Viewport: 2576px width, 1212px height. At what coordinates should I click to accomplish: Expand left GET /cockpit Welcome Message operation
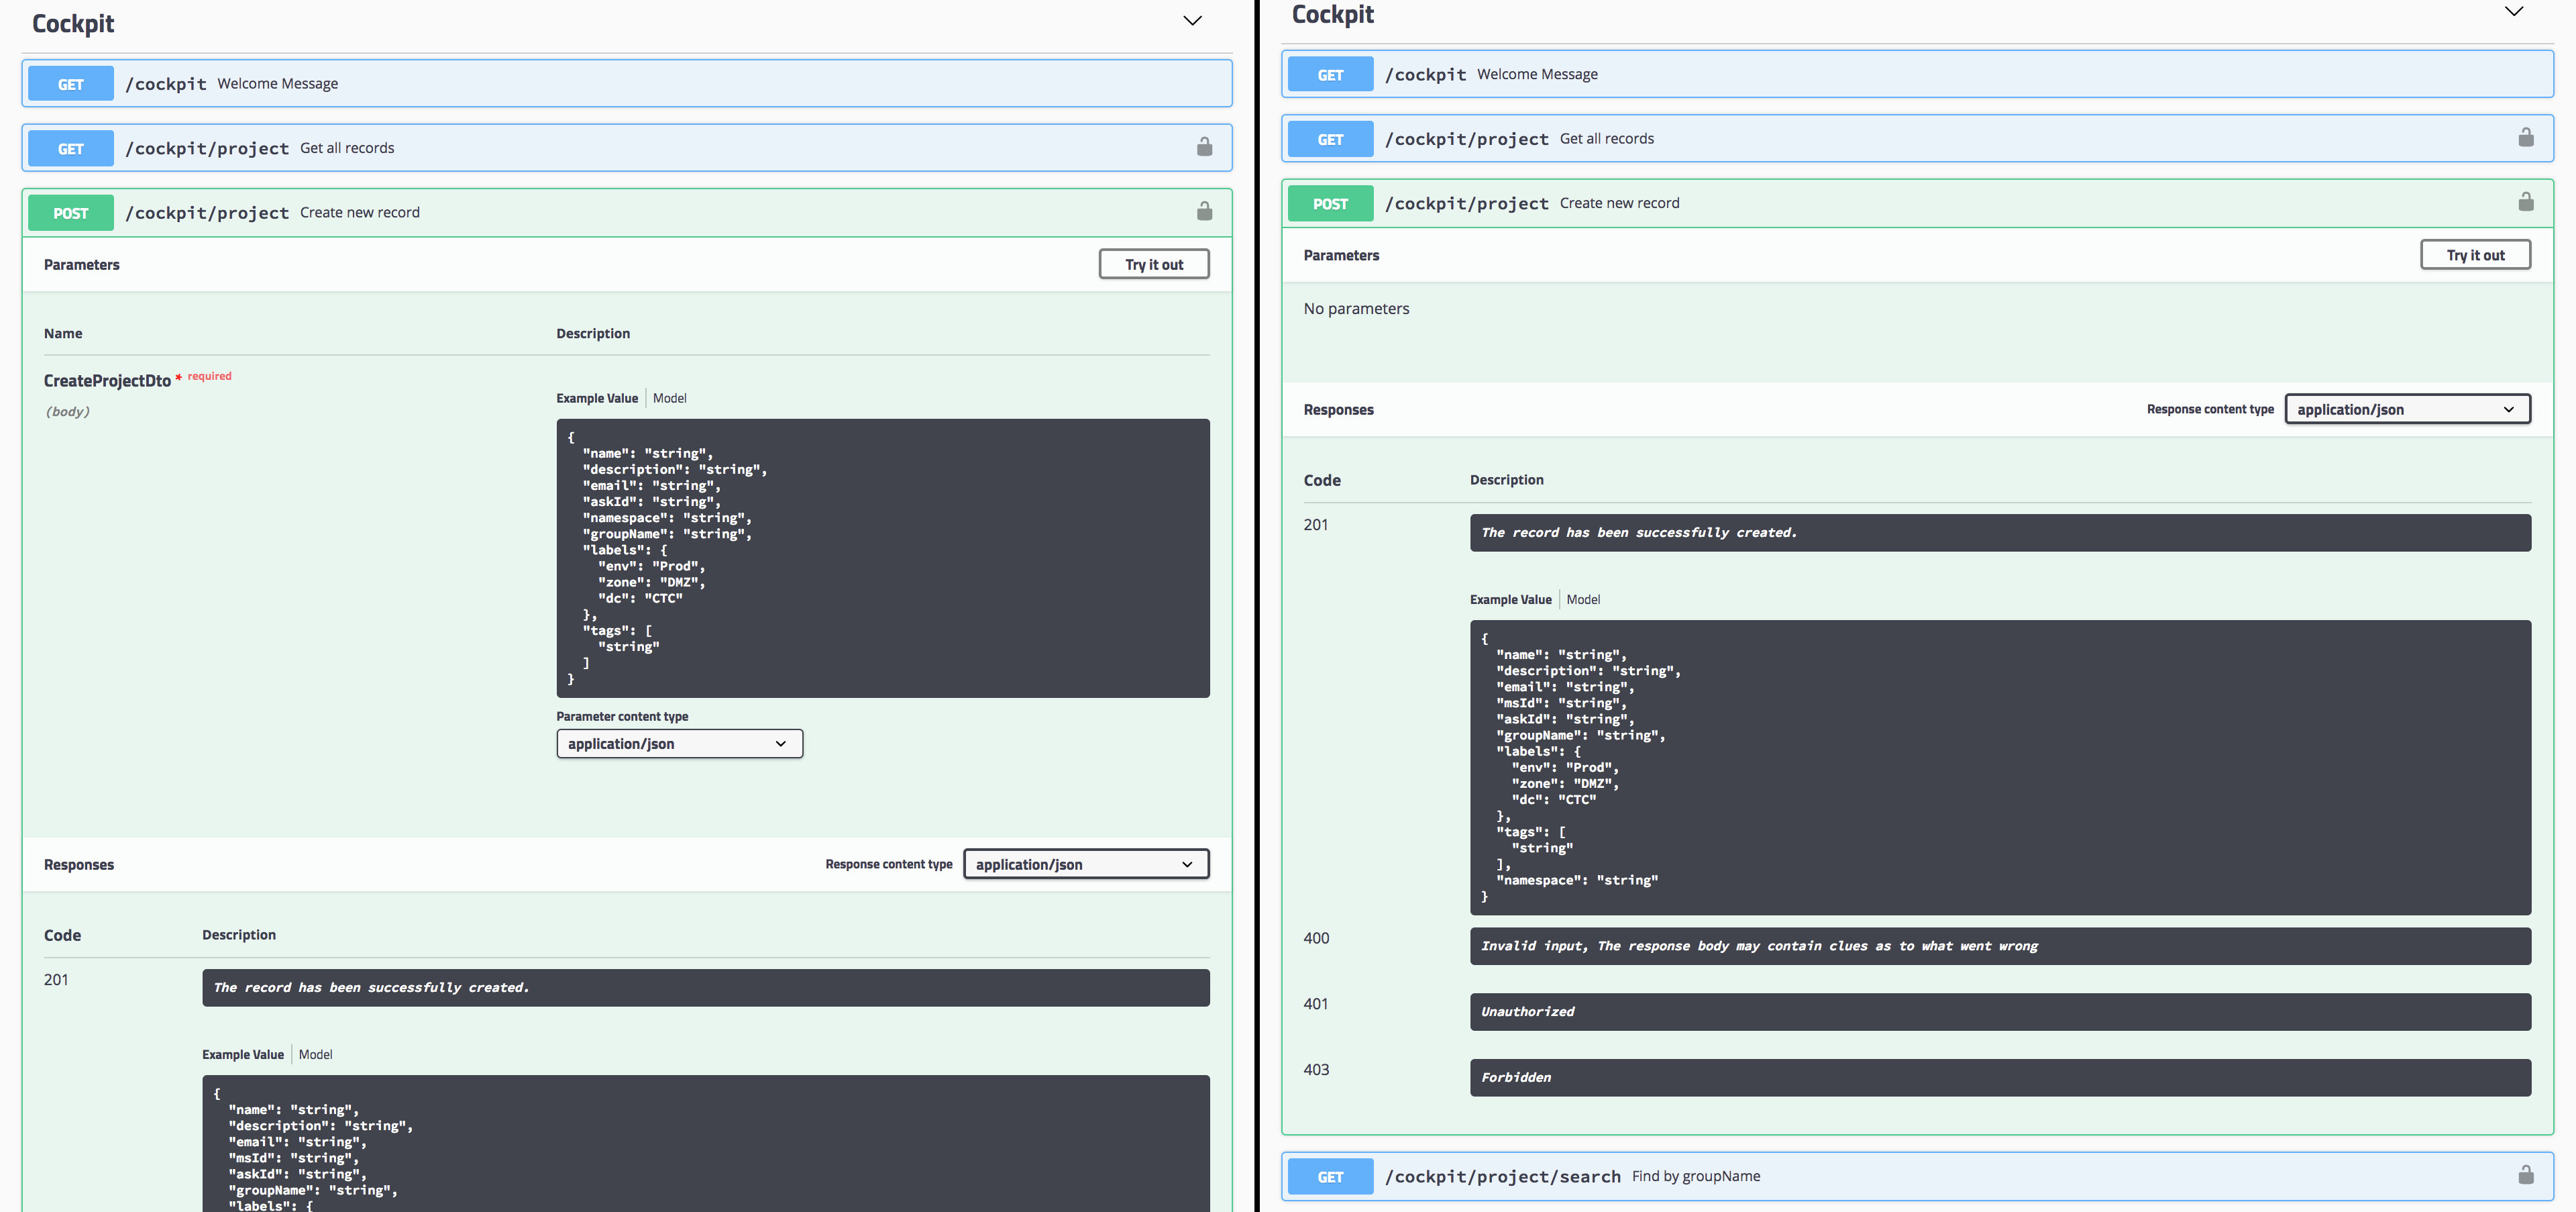tap(627, 84)
